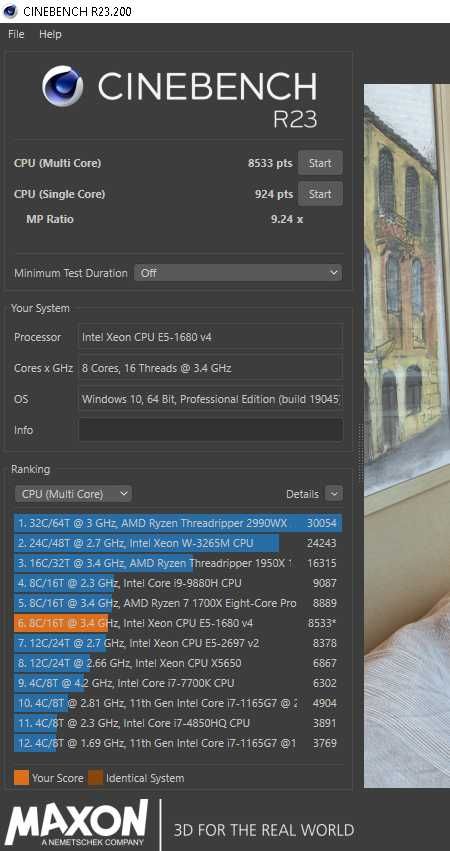Select the i7-1165G7 1.69 GHz ranking row

tap(178, 743)
